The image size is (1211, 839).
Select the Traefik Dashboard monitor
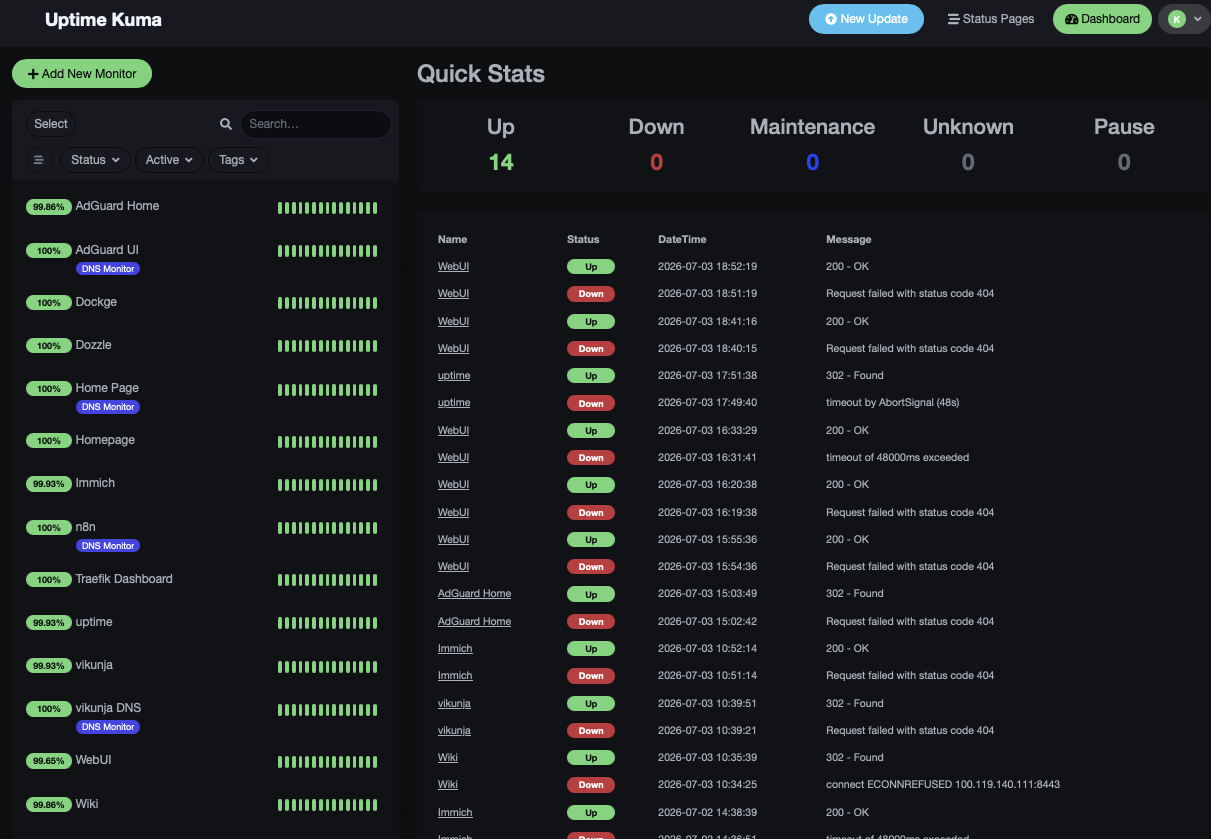point(205,580)
